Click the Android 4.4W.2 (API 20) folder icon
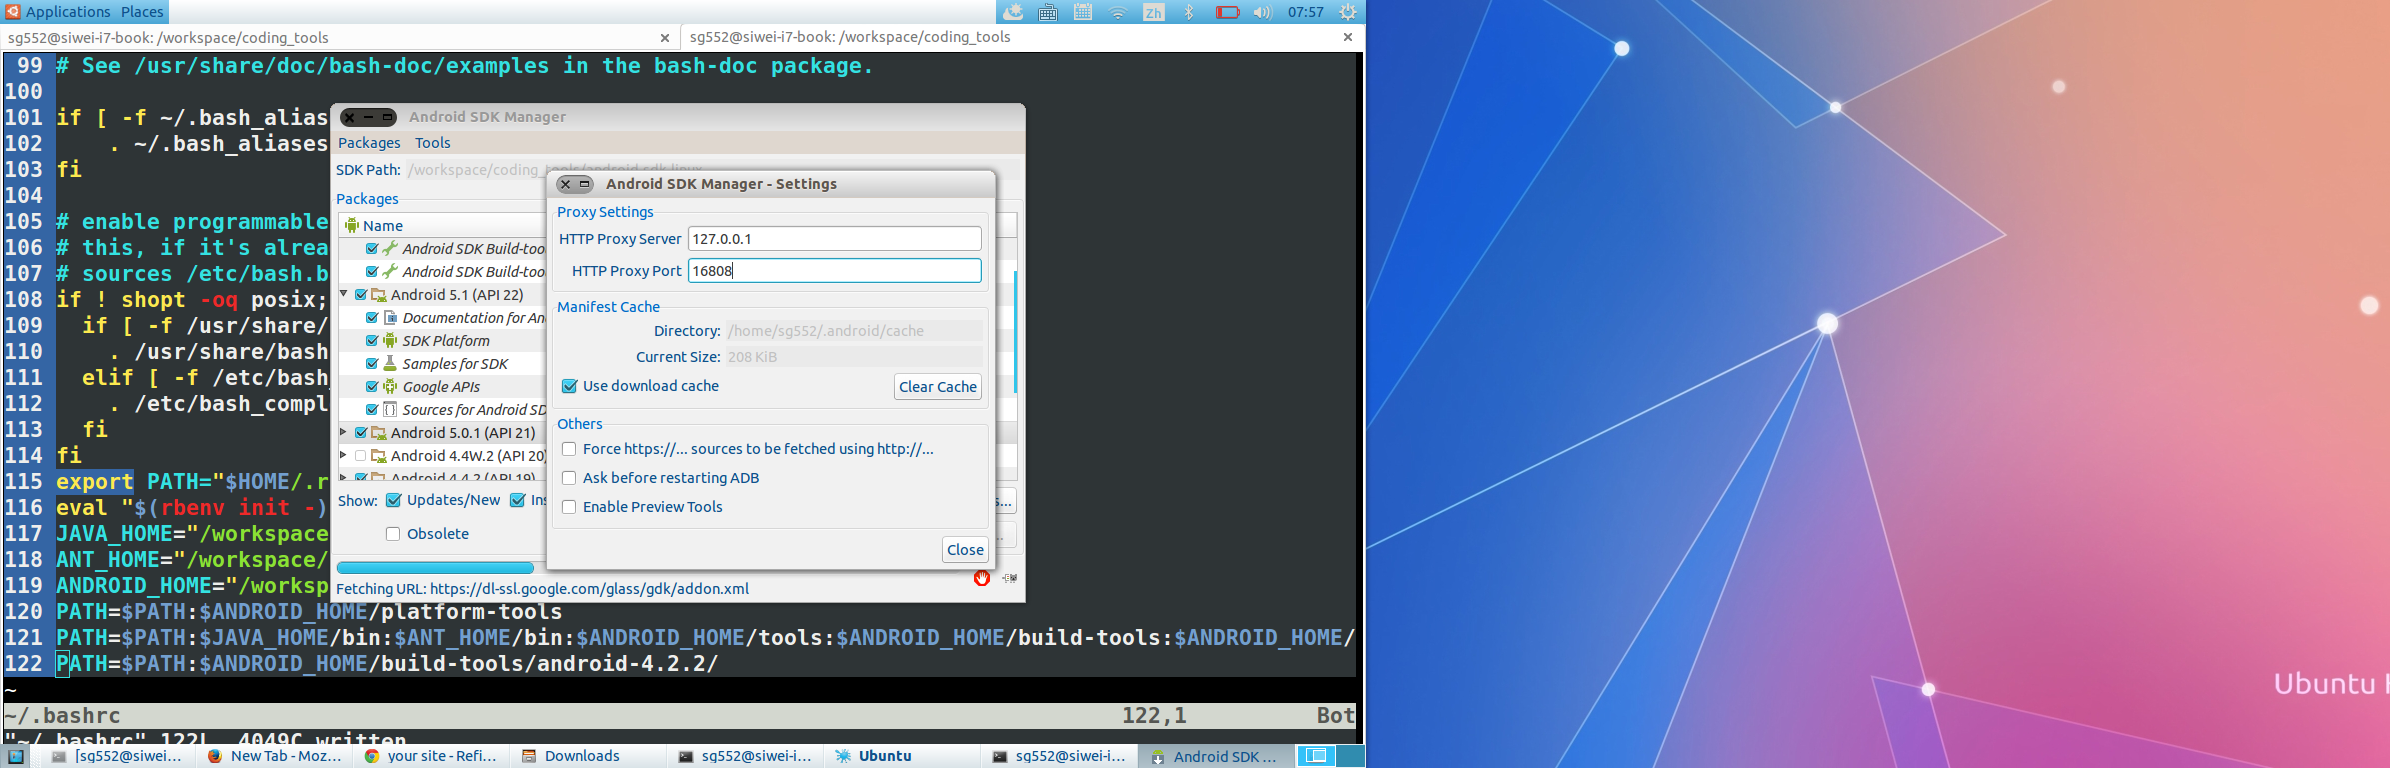 pos(379,455)
